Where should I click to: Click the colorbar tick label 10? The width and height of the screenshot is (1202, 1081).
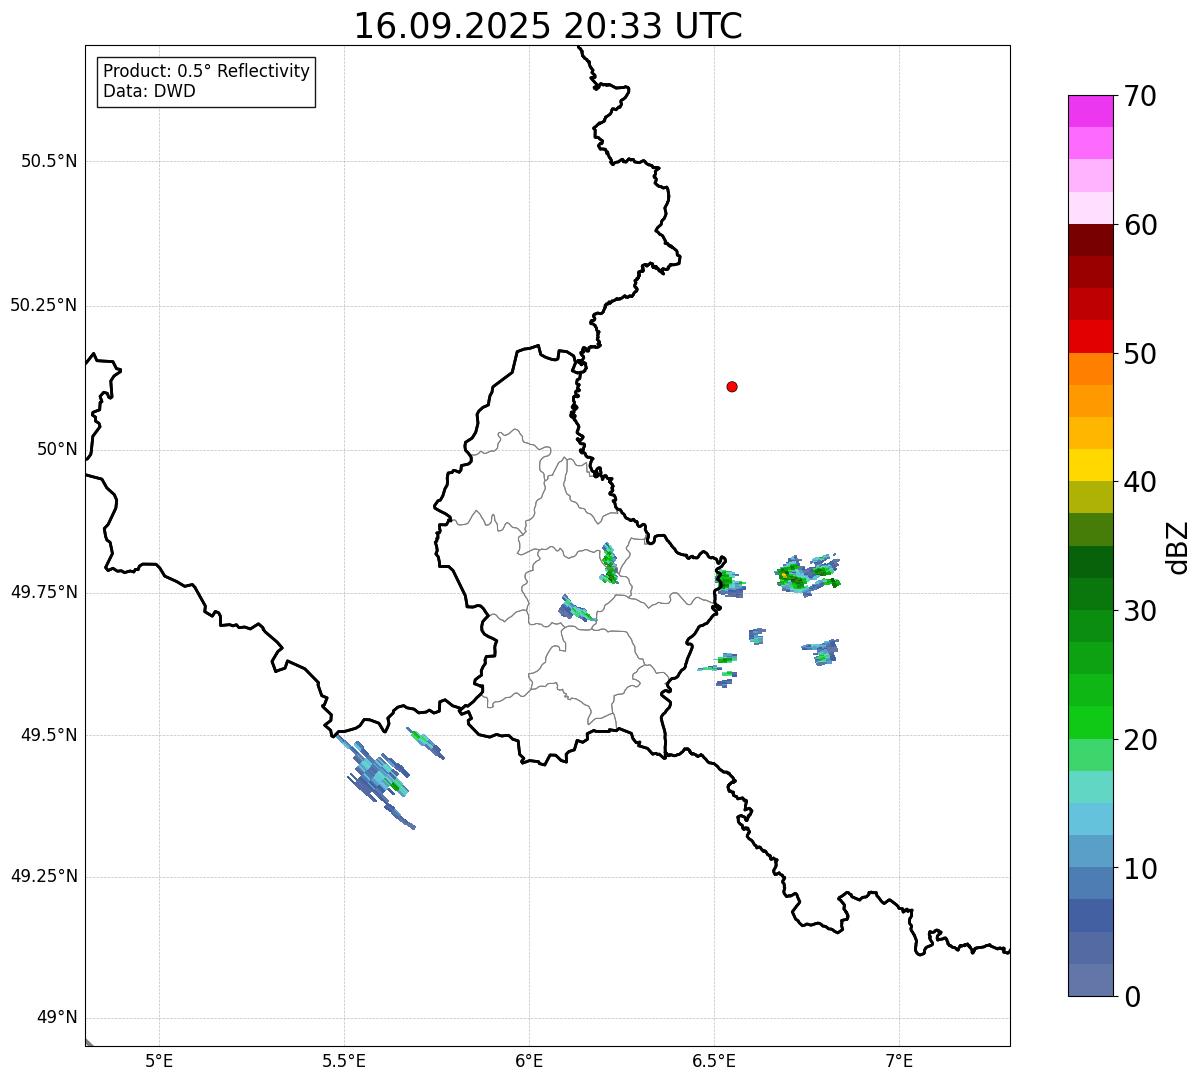tap(1140, 869)
